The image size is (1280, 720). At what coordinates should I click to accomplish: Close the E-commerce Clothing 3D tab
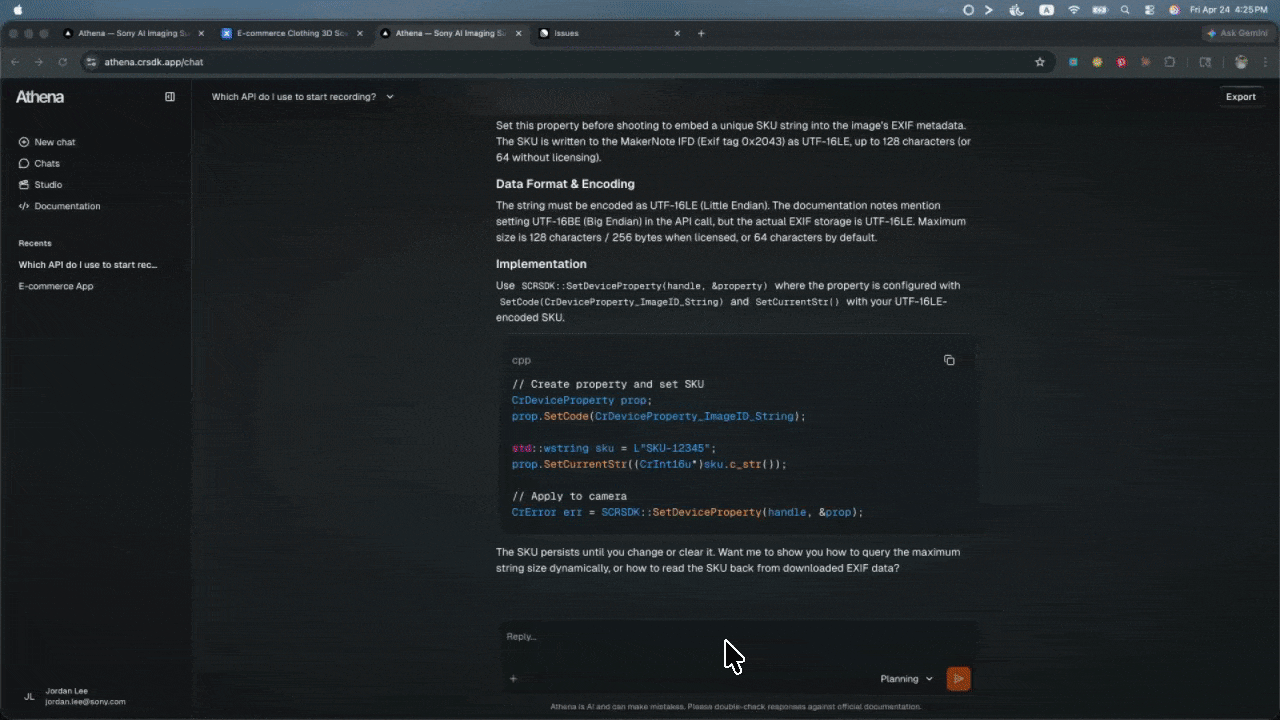[361, 33]
